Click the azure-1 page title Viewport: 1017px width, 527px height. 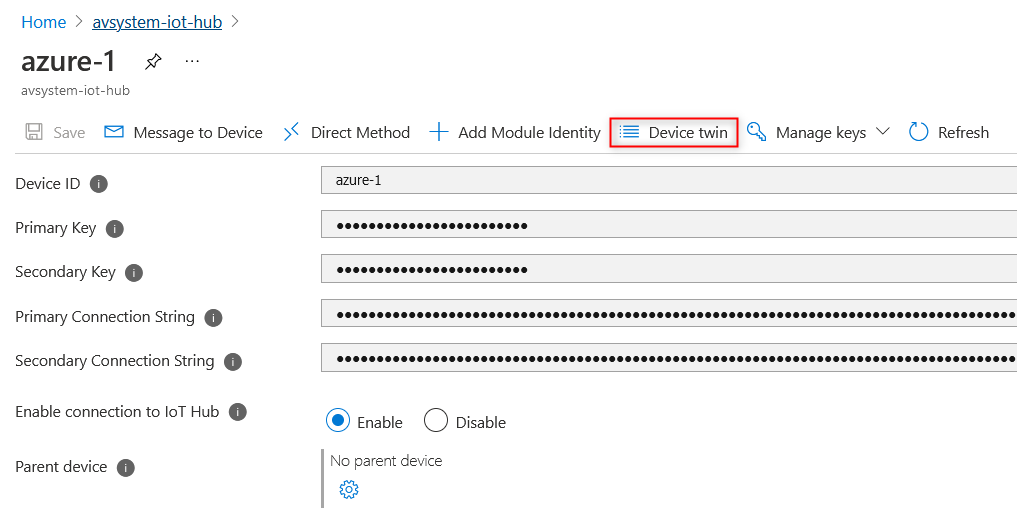68,62
